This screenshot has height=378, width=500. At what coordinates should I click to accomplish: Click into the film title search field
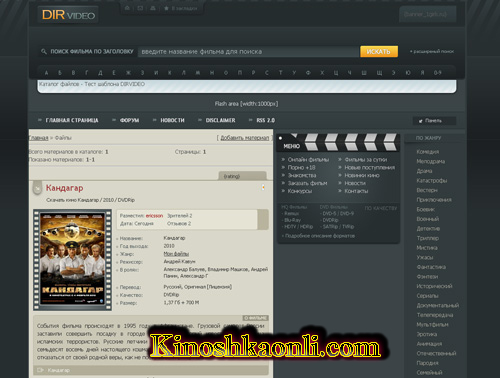[x=248, y=52]
